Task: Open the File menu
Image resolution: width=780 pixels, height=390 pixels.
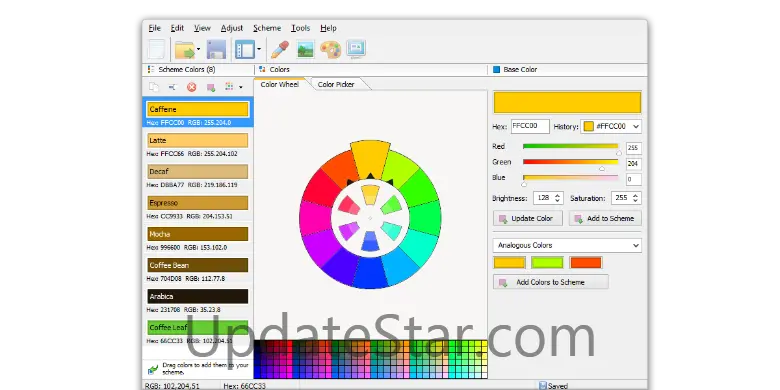Action: point(154,28)
